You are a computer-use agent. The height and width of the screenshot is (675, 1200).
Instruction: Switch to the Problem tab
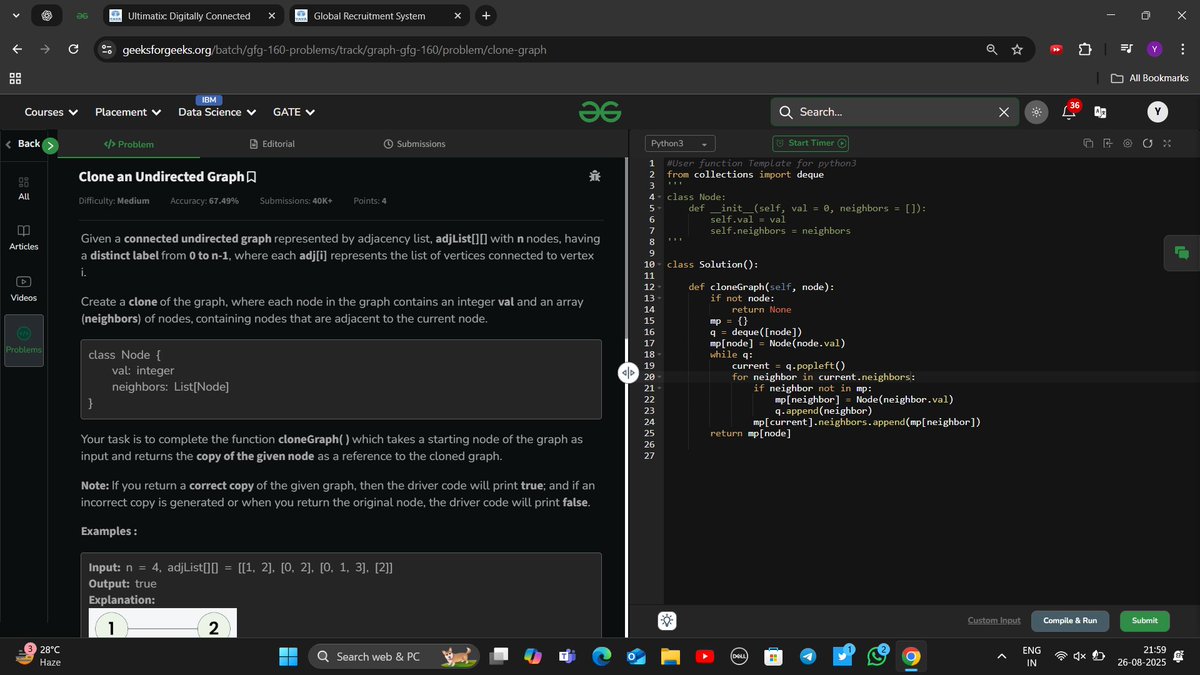tap(129, 144)
